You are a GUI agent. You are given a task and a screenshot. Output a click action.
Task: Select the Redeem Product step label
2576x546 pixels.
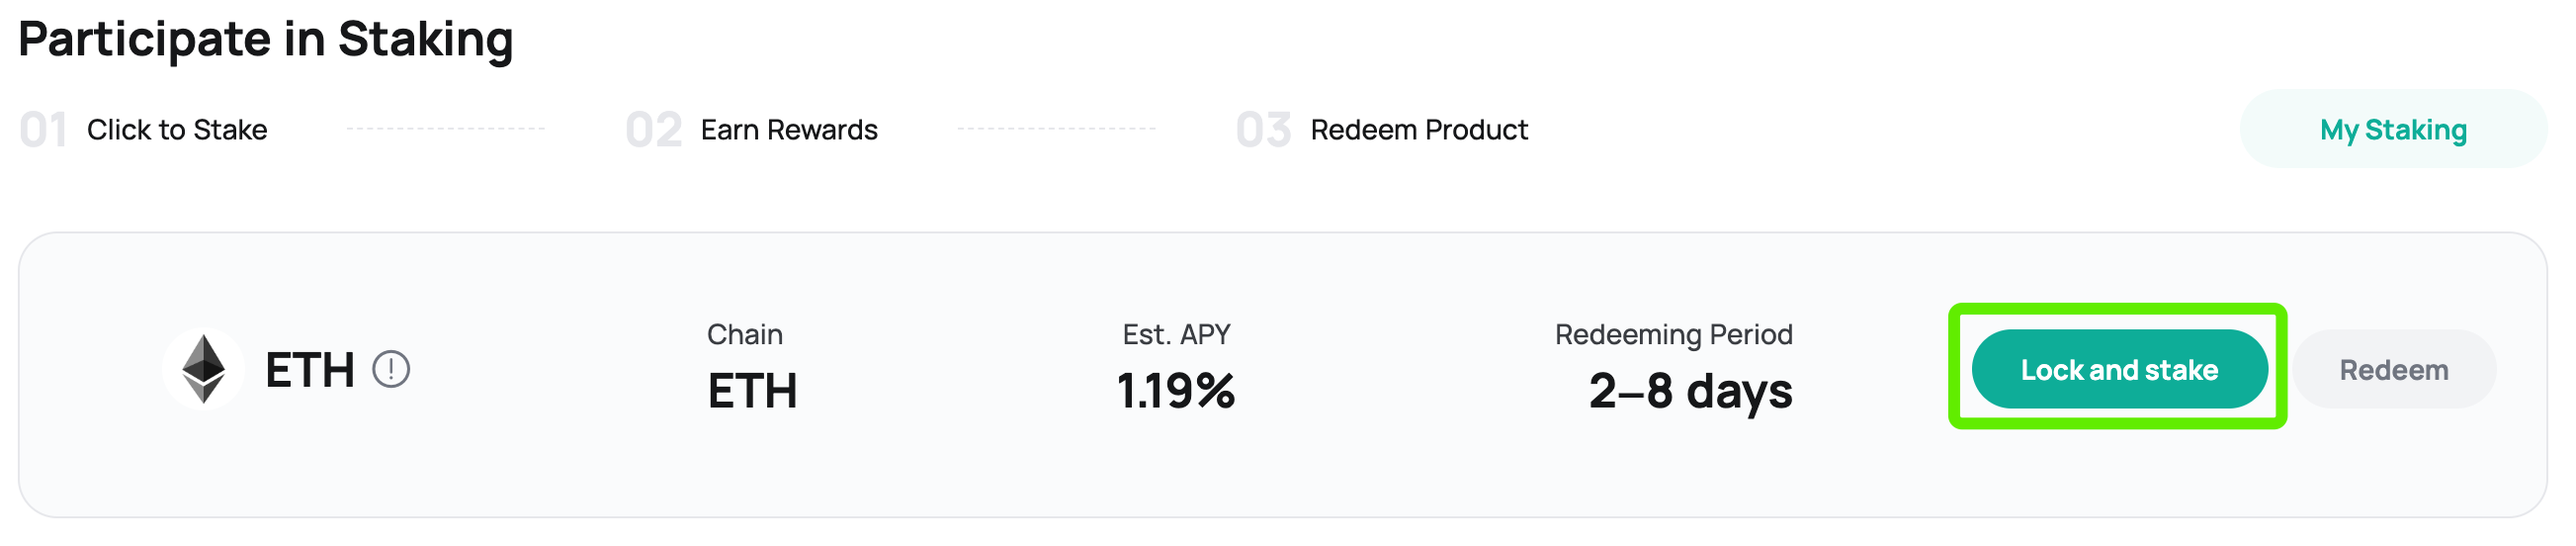(1419, 130)
